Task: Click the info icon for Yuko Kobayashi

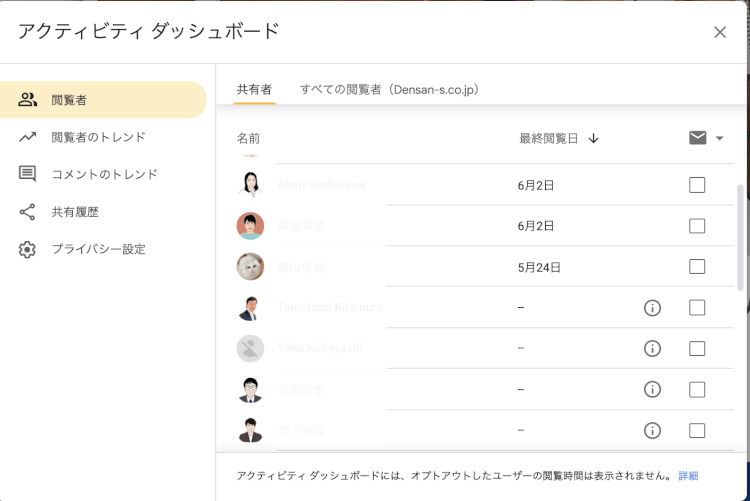Action: pyautogui.click(x=652, y=348)
